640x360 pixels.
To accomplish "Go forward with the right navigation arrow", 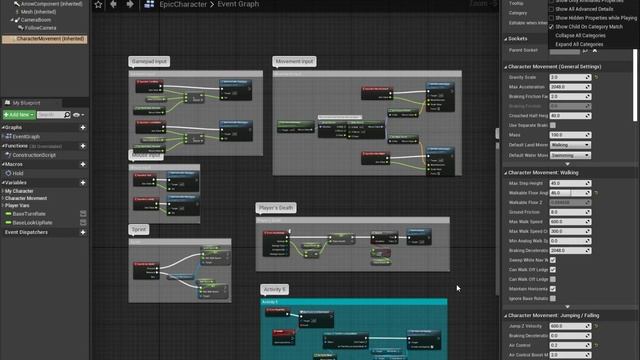I will coord(130,4).
